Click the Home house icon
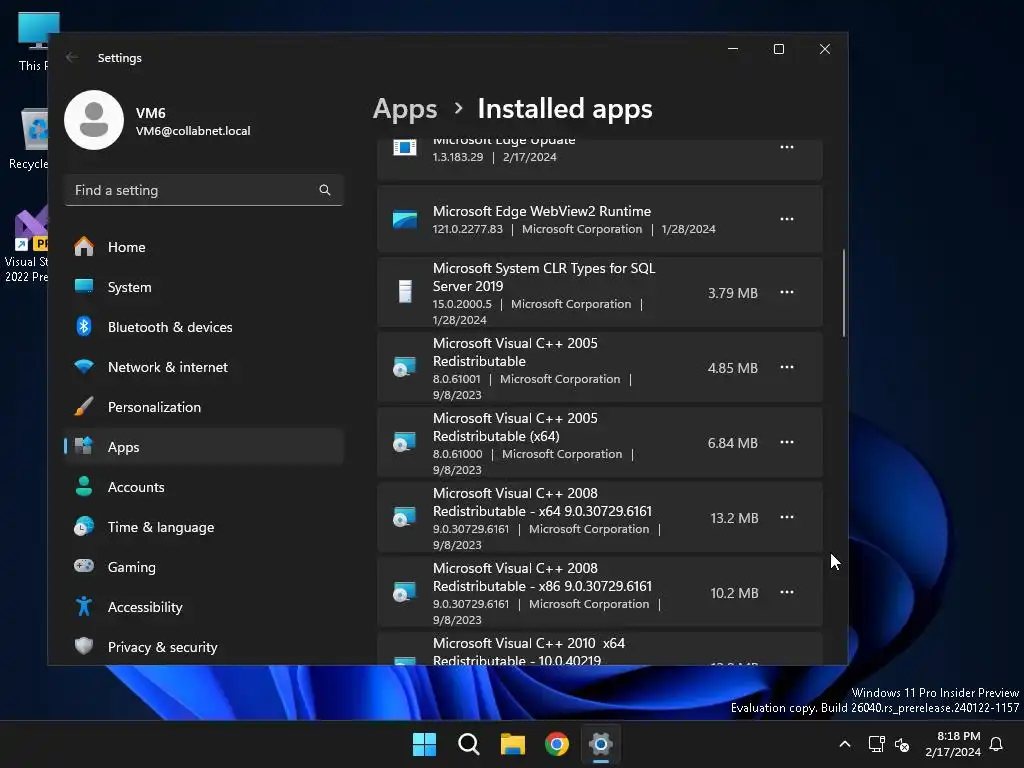The width and height of the screenshot is (1024, 768). [x=84, y=246]
